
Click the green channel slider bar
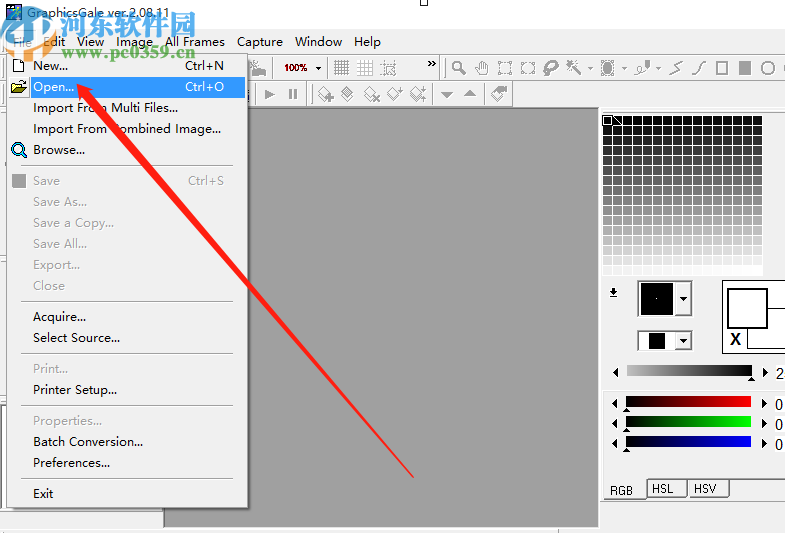point(688,422)
